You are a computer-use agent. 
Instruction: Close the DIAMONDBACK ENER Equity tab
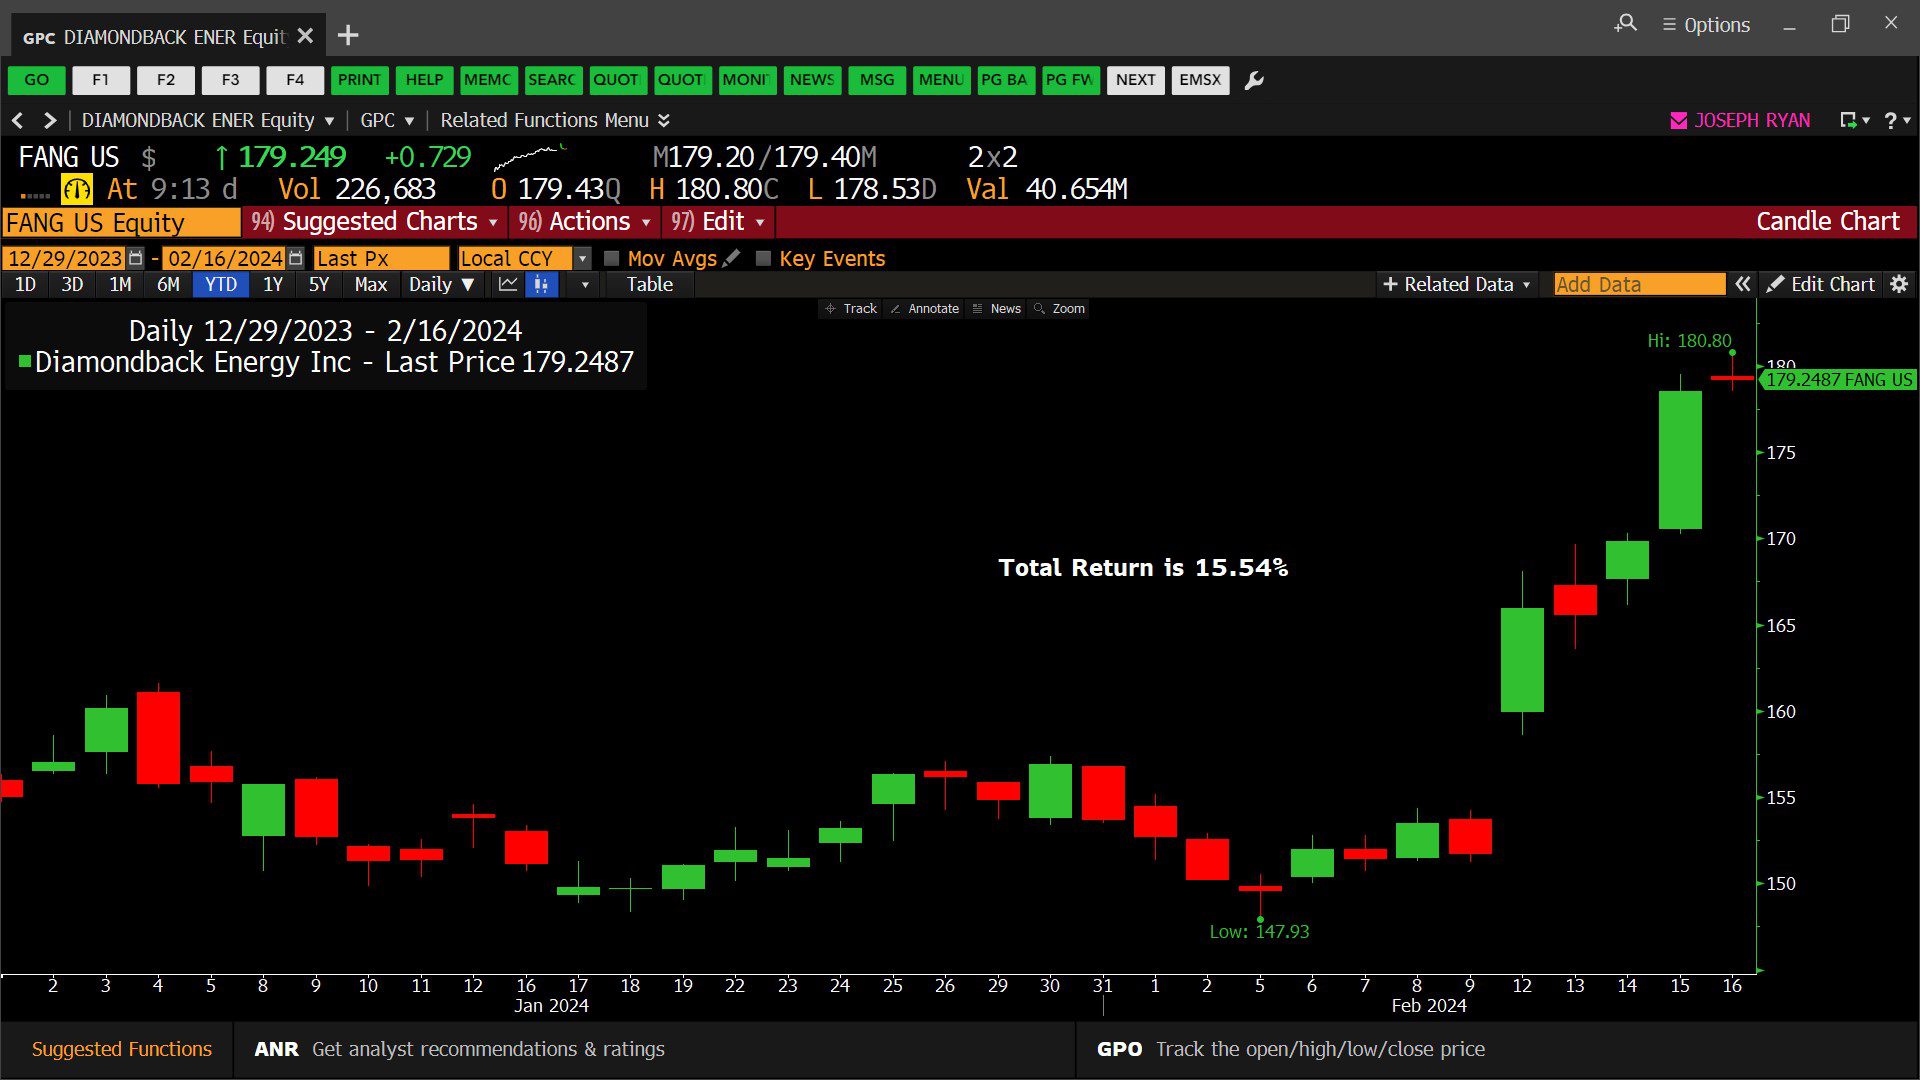click(x=306, y=36)
